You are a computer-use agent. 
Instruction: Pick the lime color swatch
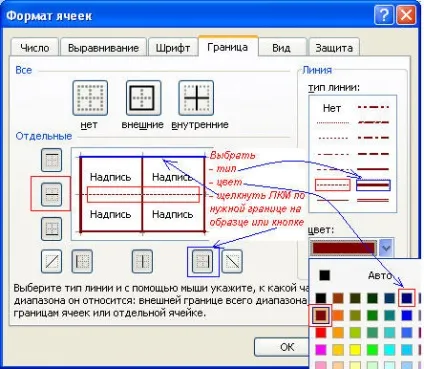355,332
